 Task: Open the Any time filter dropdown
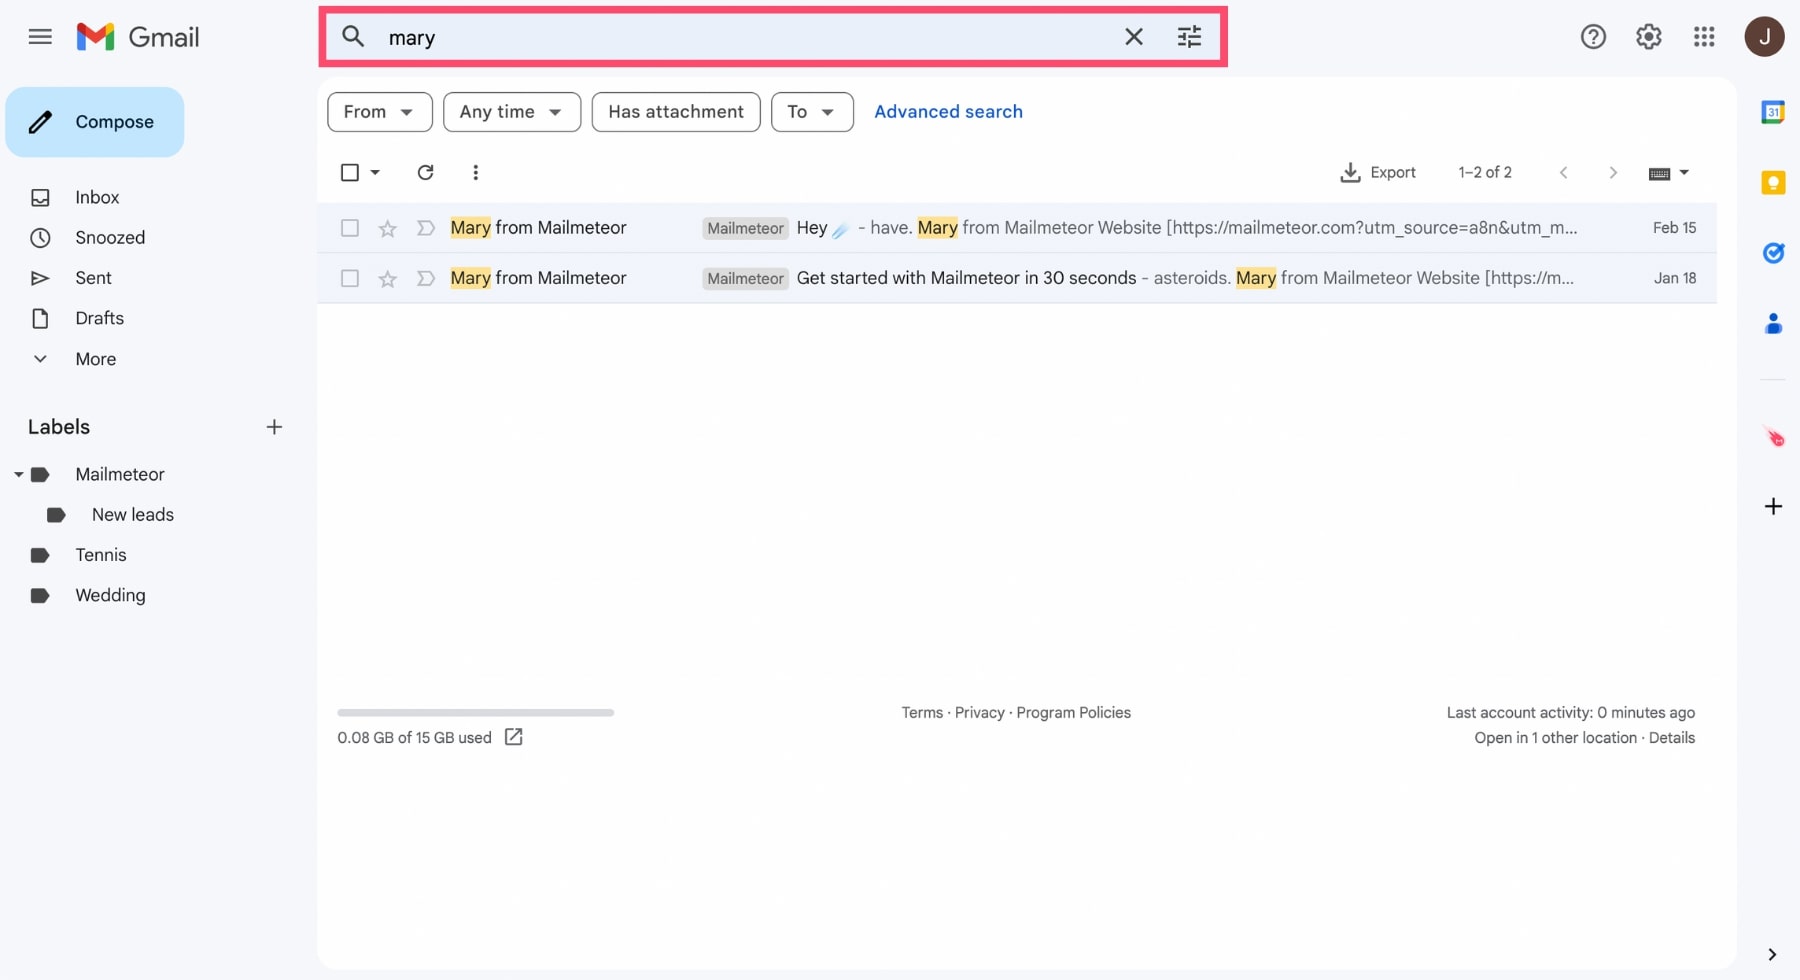tap(512, 112)
